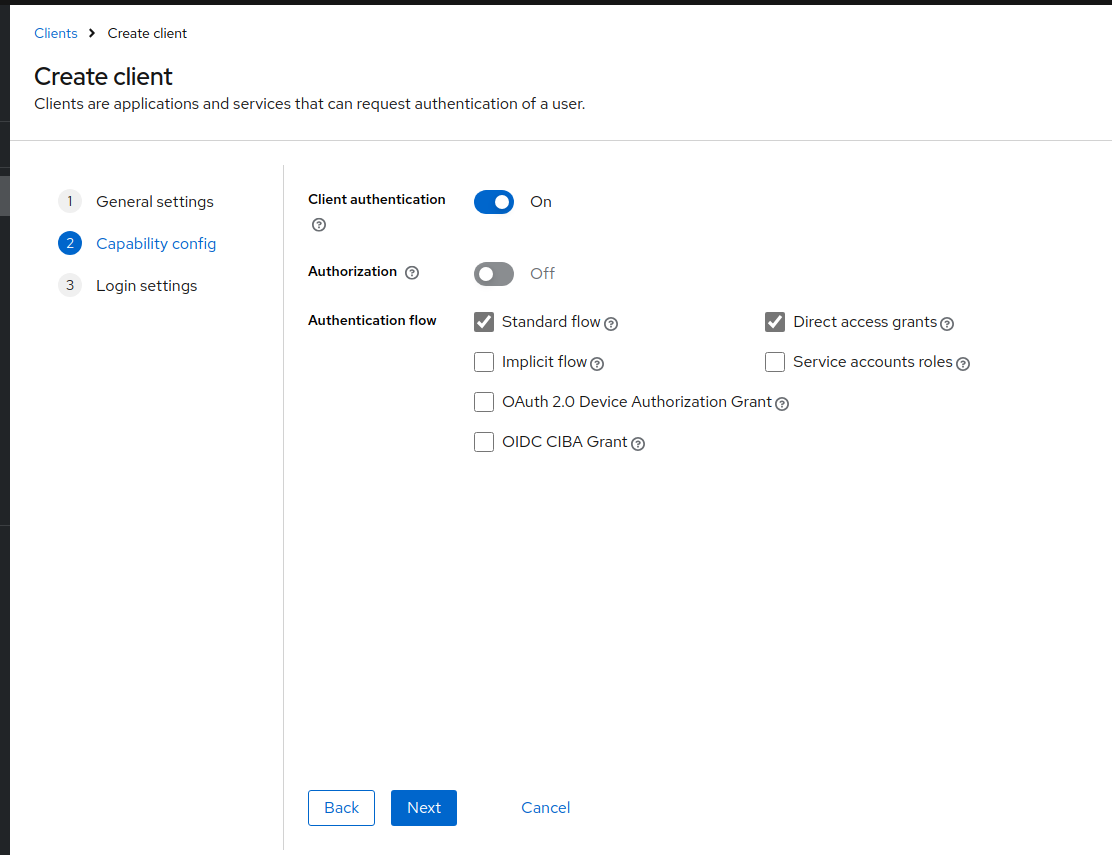Uncheck Direct access grants checkbox
The height and width of the screenshot is (855, 1112).
coord(775,322)
